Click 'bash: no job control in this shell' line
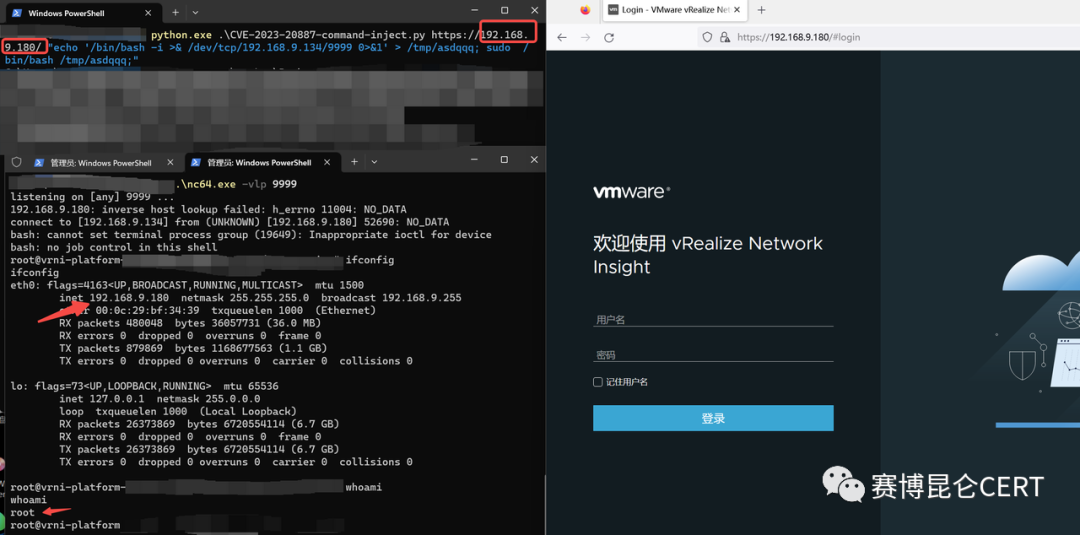The image size is (1080, 535). tap(114, 247)
